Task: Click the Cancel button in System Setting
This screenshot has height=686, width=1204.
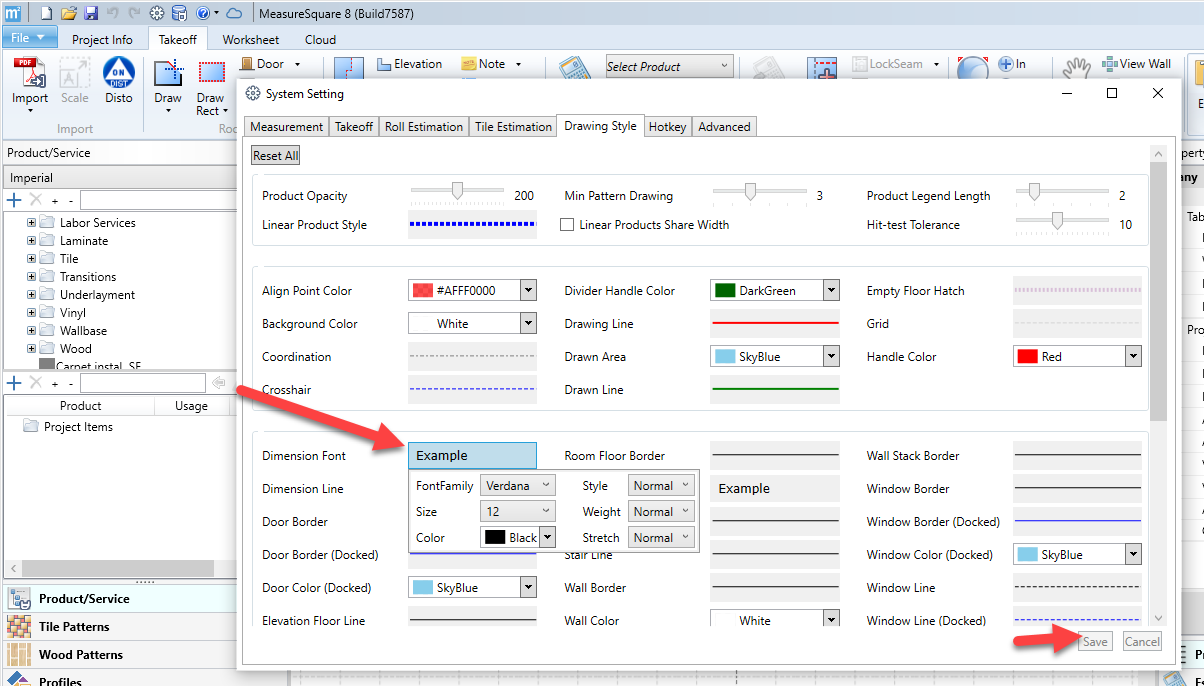Action: point(1142,642)
